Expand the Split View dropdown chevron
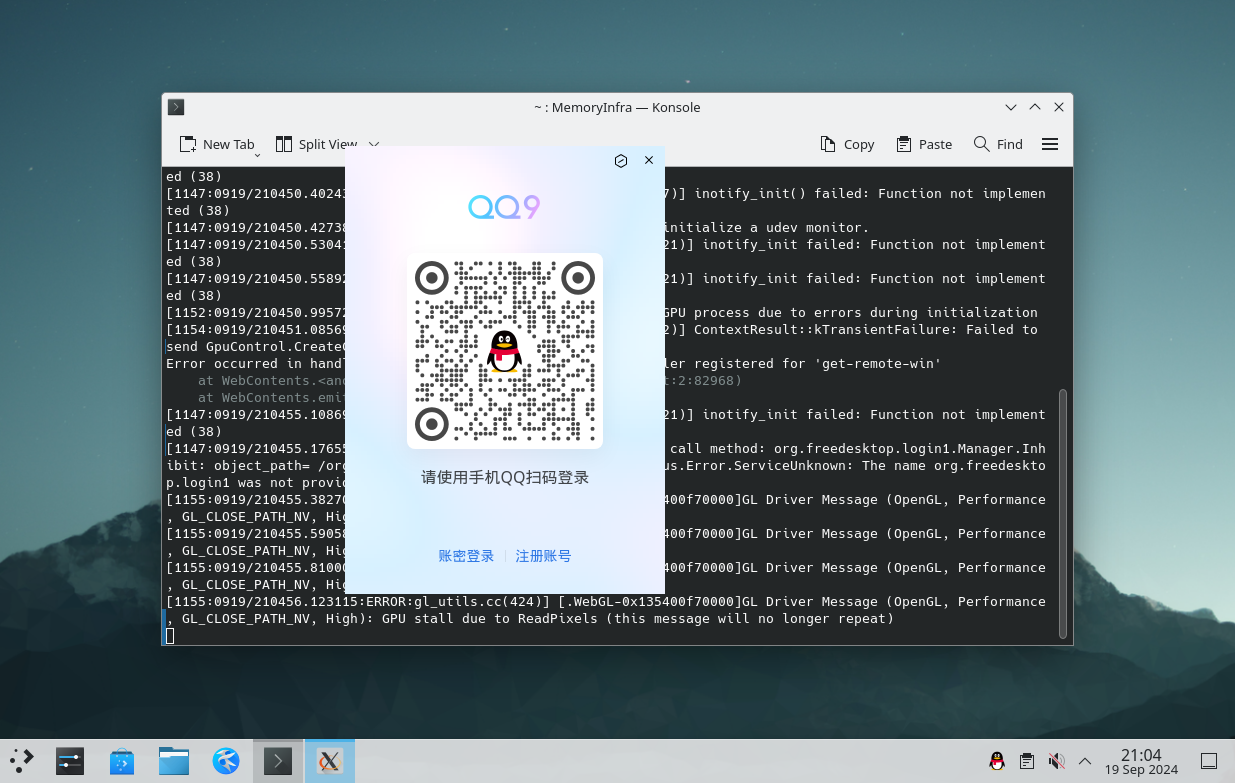 [x=374, y=144]
